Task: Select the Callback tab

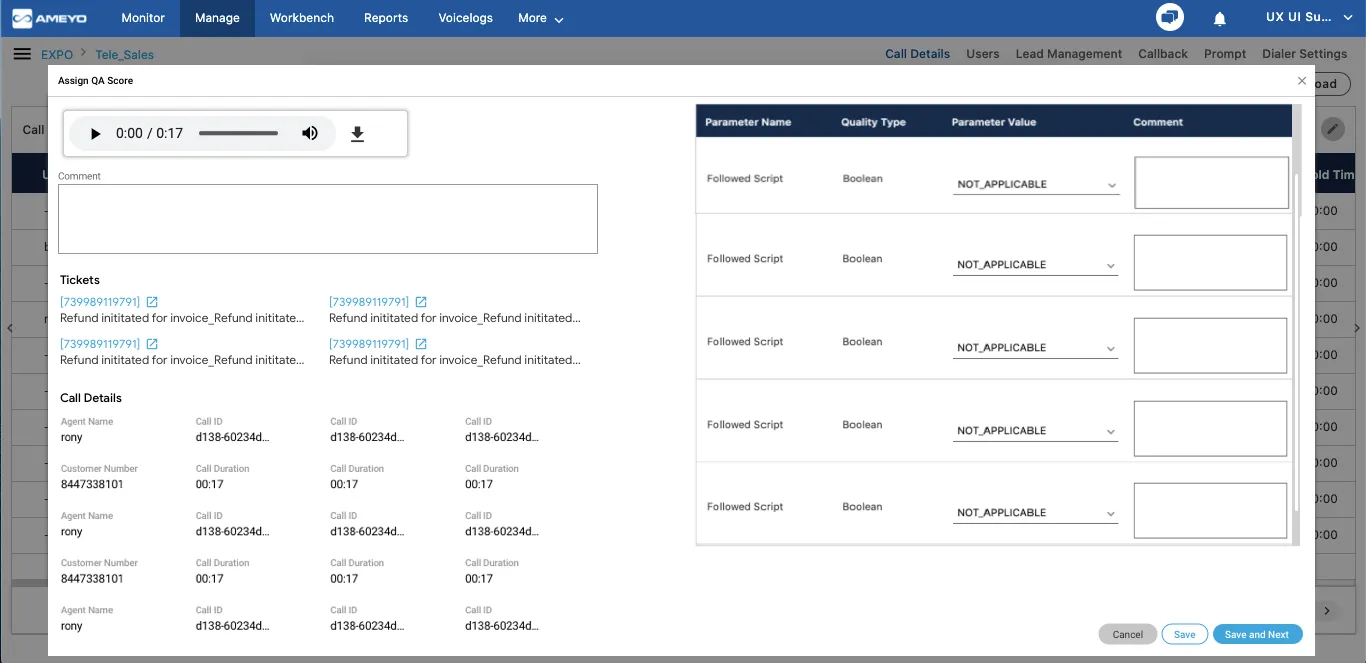Action: point(1163,54)
